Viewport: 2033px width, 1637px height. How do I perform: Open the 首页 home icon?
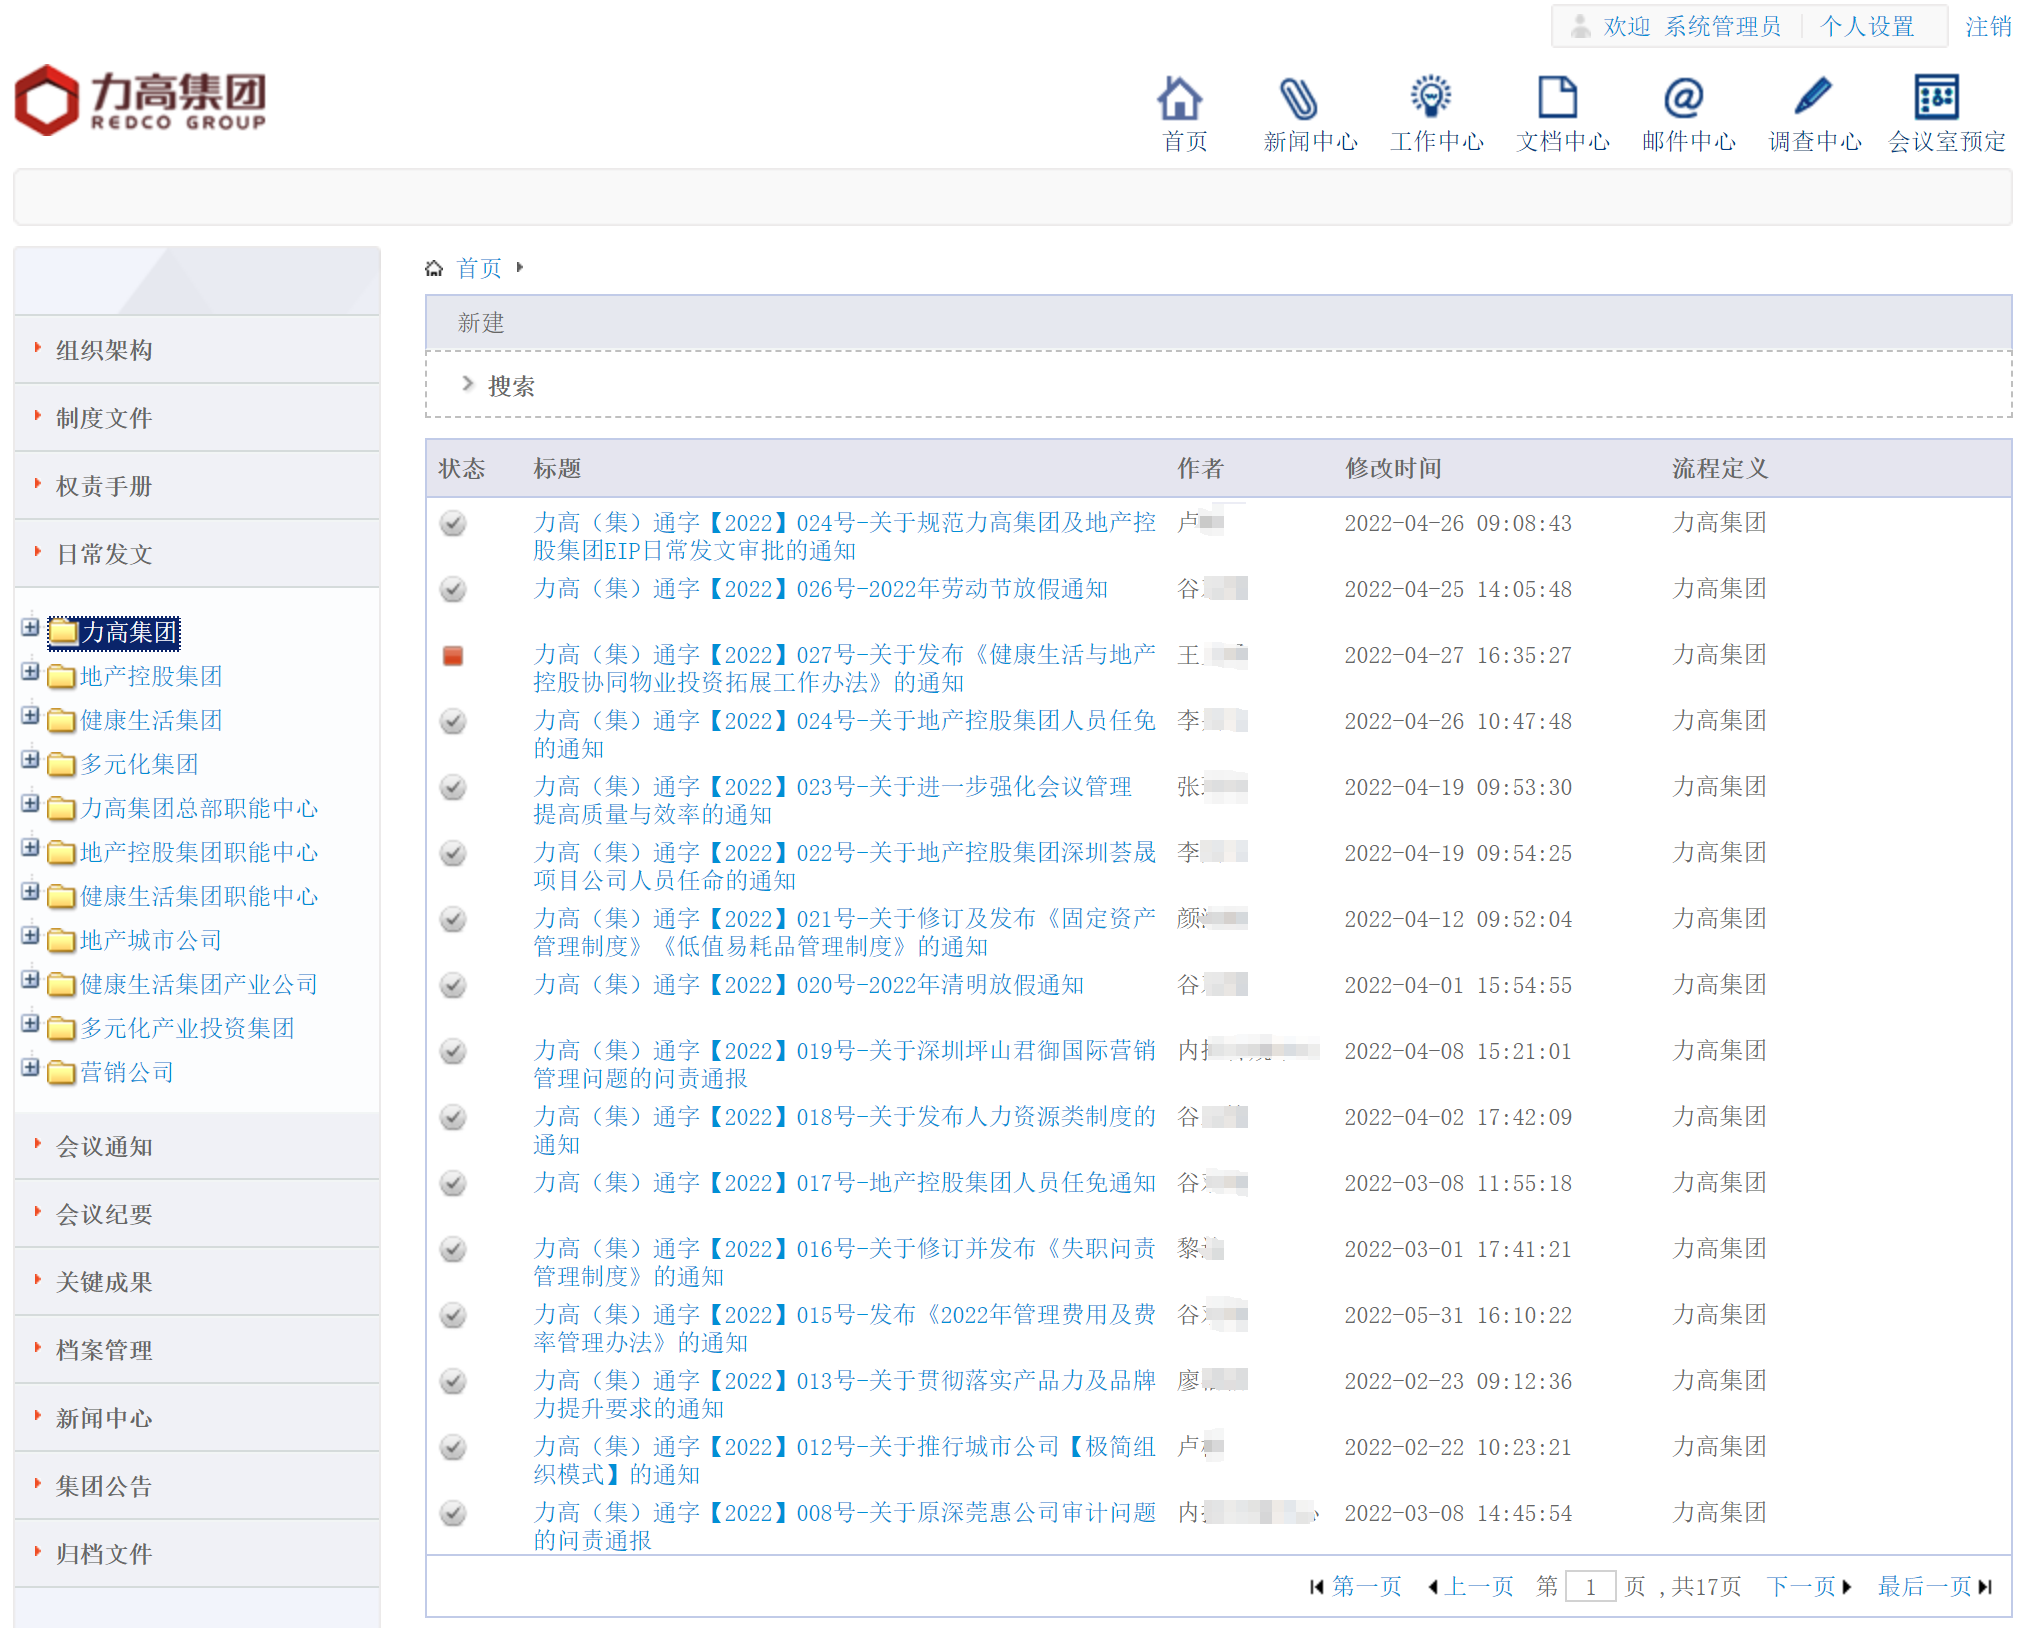tap(1181, 98)
